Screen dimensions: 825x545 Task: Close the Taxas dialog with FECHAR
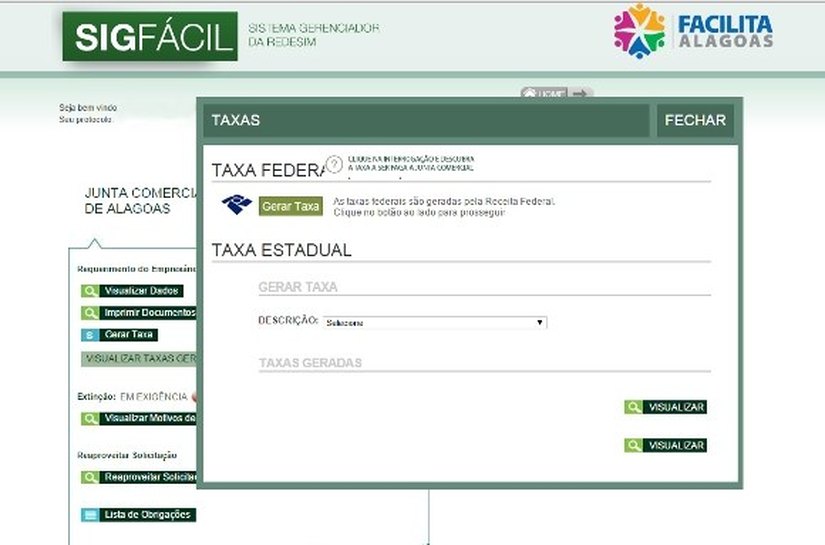695,120
